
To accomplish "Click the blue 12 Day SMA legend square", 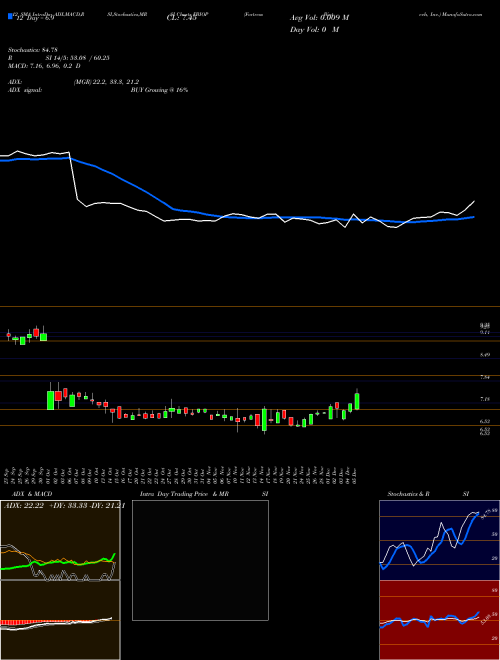I will click(10, 16).
